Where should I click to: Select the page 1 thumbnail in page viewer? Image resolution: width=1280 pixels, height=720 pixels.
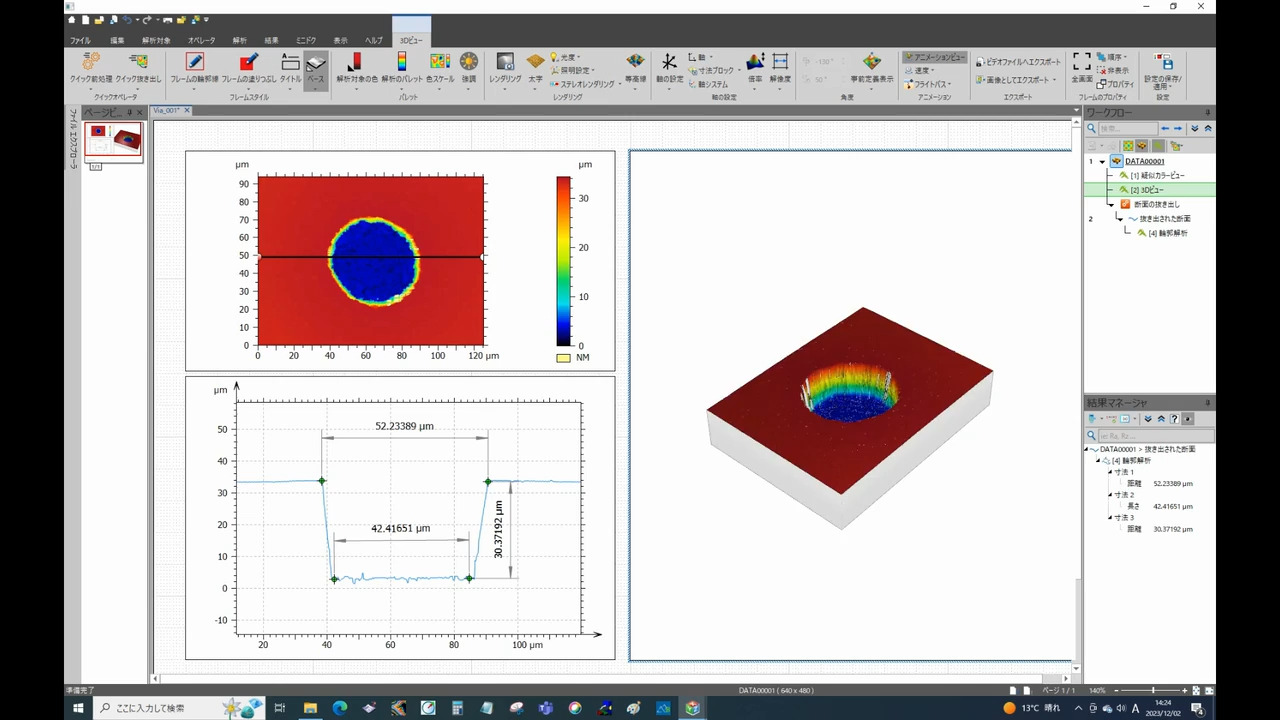[x=113, y=142]
